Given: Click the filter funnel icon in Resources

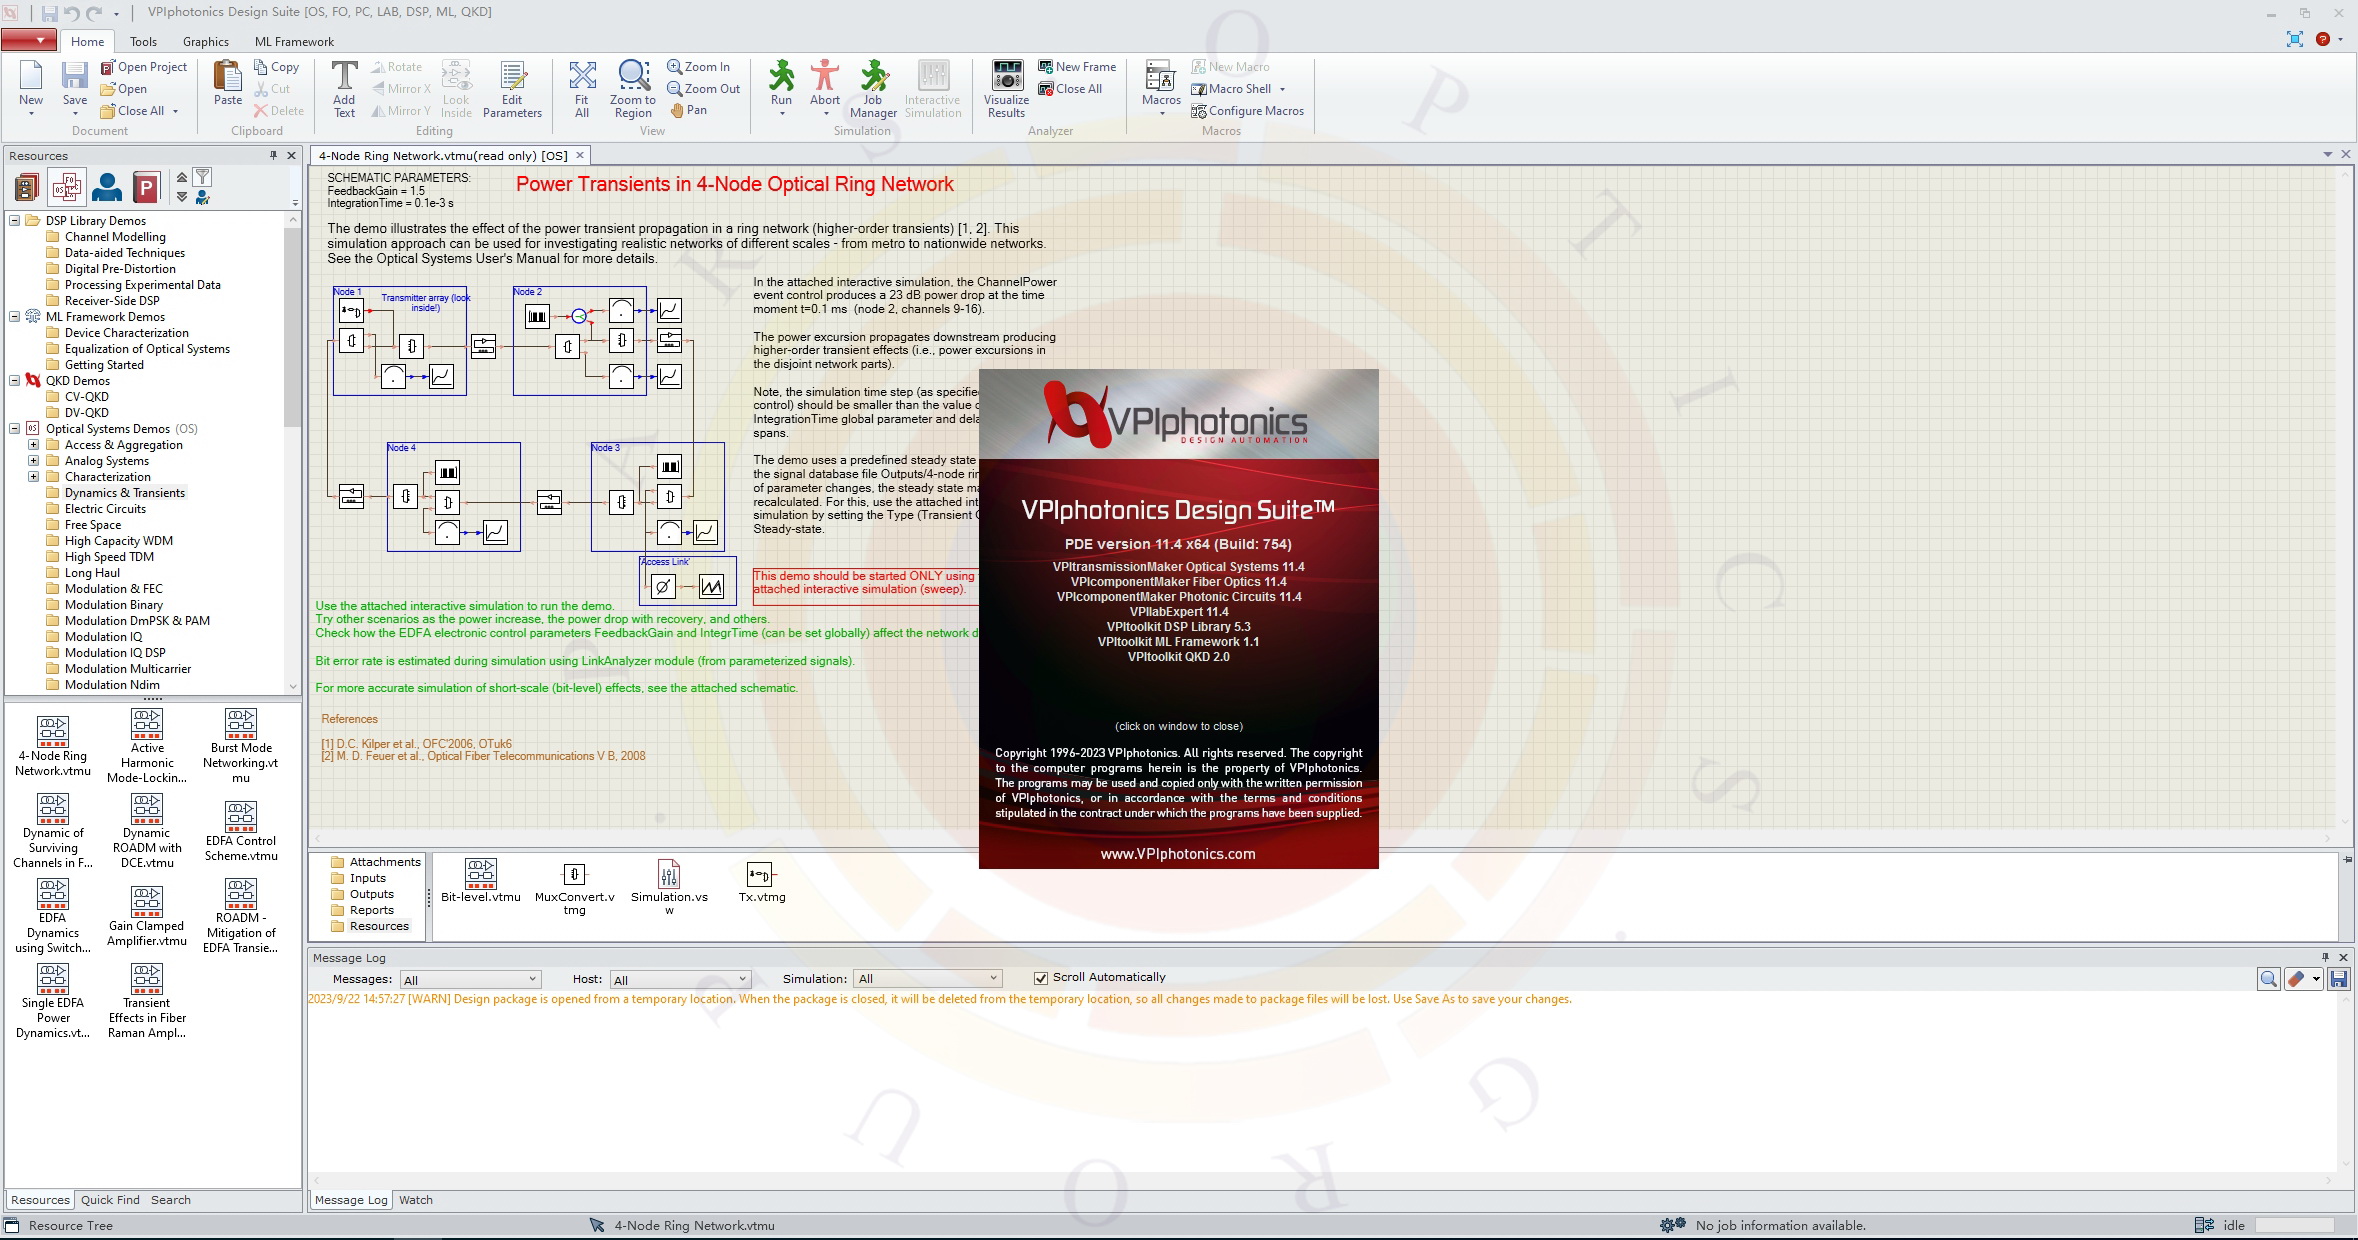Looking at the screenshot, I should pos(202,177).
